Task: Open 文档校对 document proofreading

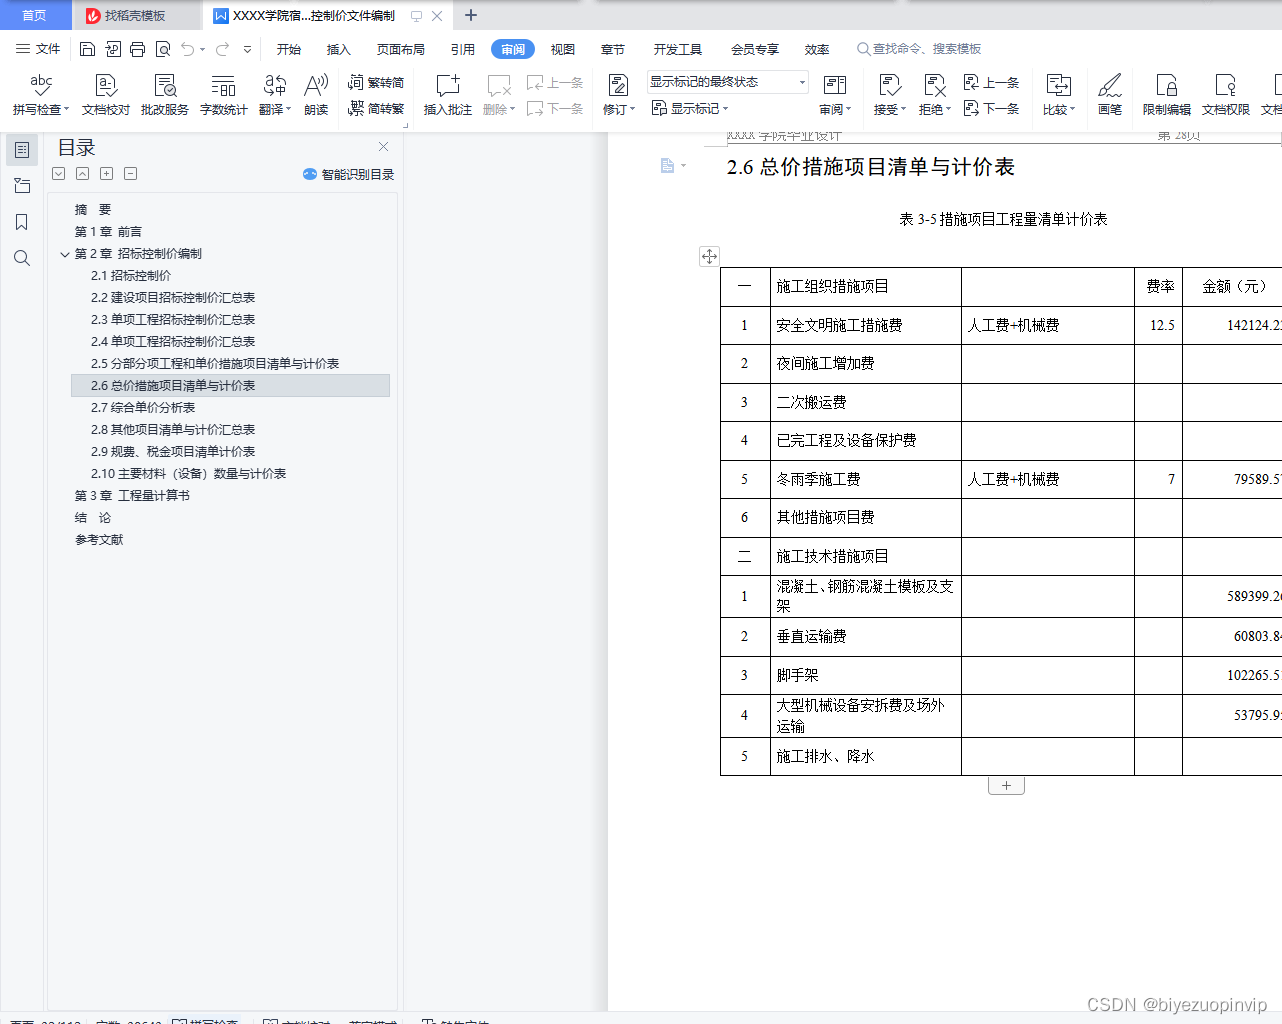Action: pos(106,95)
